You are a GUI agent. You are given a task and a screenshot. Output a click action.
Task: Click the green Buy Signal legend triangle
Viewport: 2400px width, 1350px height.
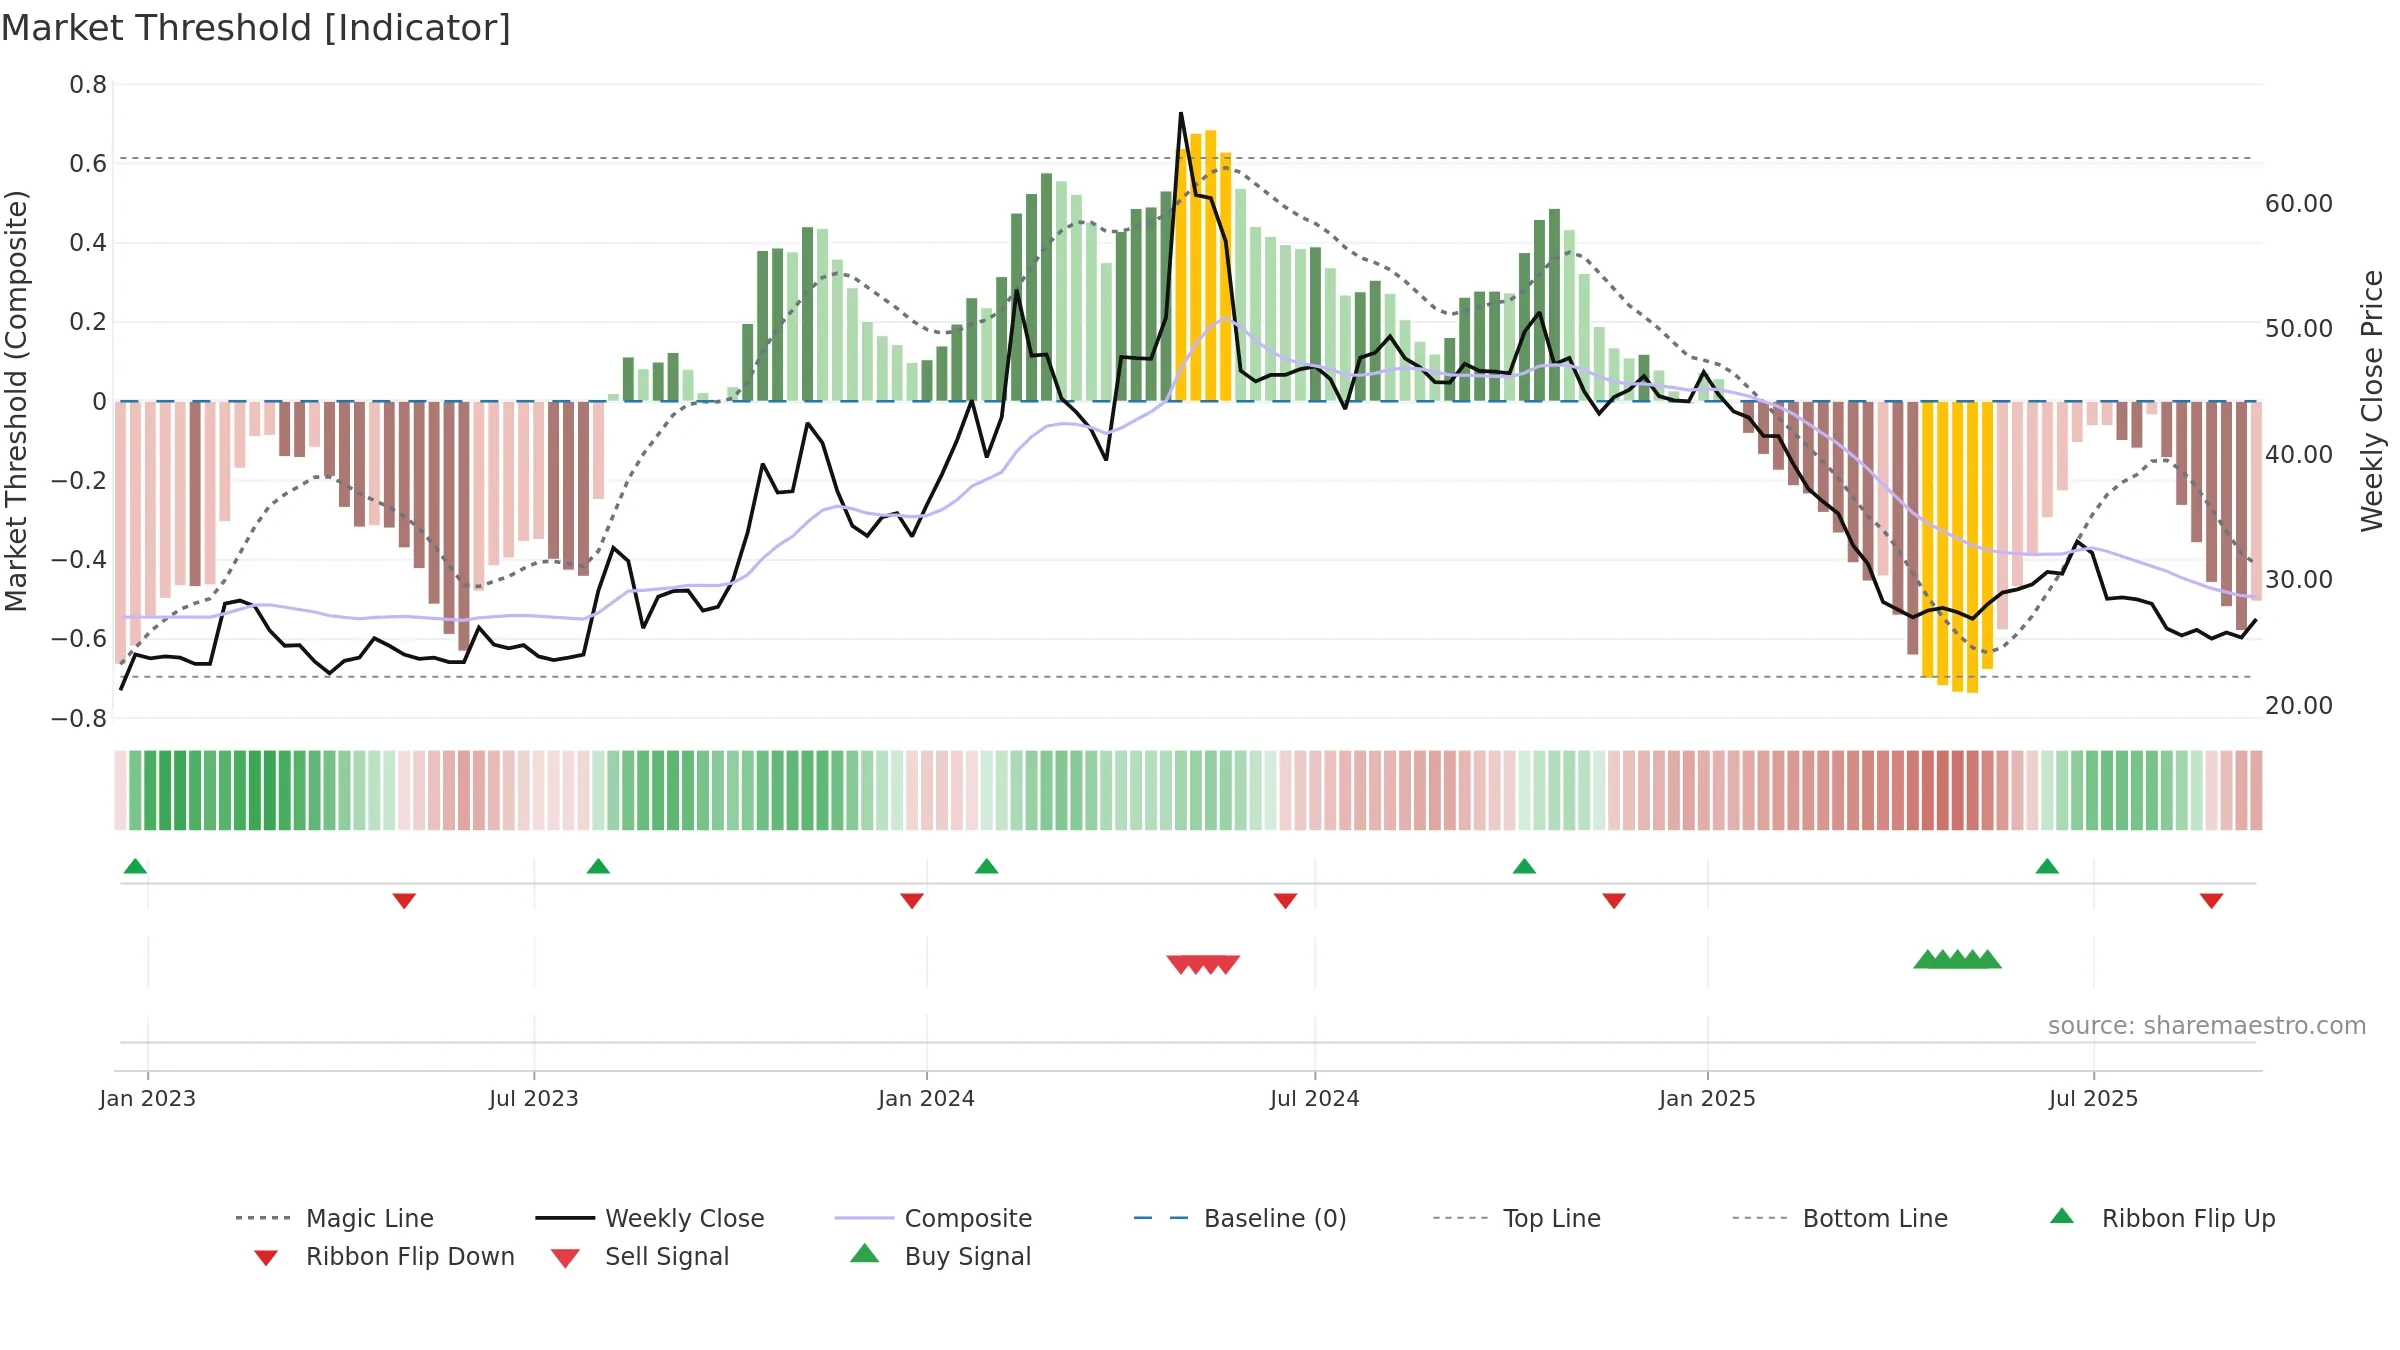865,1253
